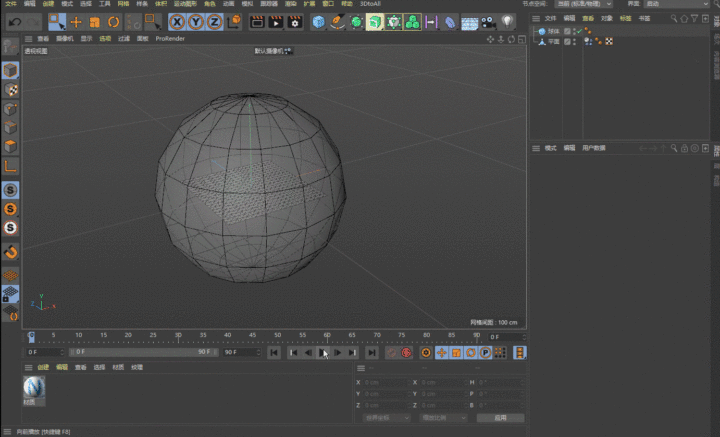Open the 文件 menu in the menu bar
This screenshot has height=437, width=720.
10,4
